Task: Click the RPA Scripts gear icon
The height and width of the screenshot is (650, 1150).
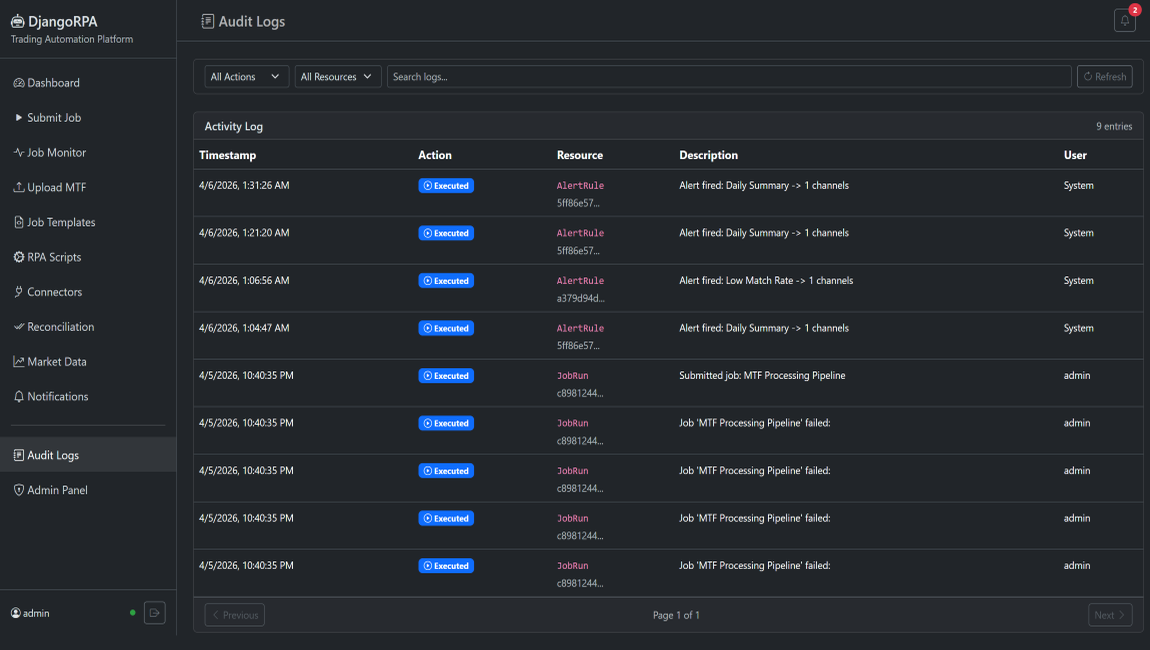Action: point(19,257)
